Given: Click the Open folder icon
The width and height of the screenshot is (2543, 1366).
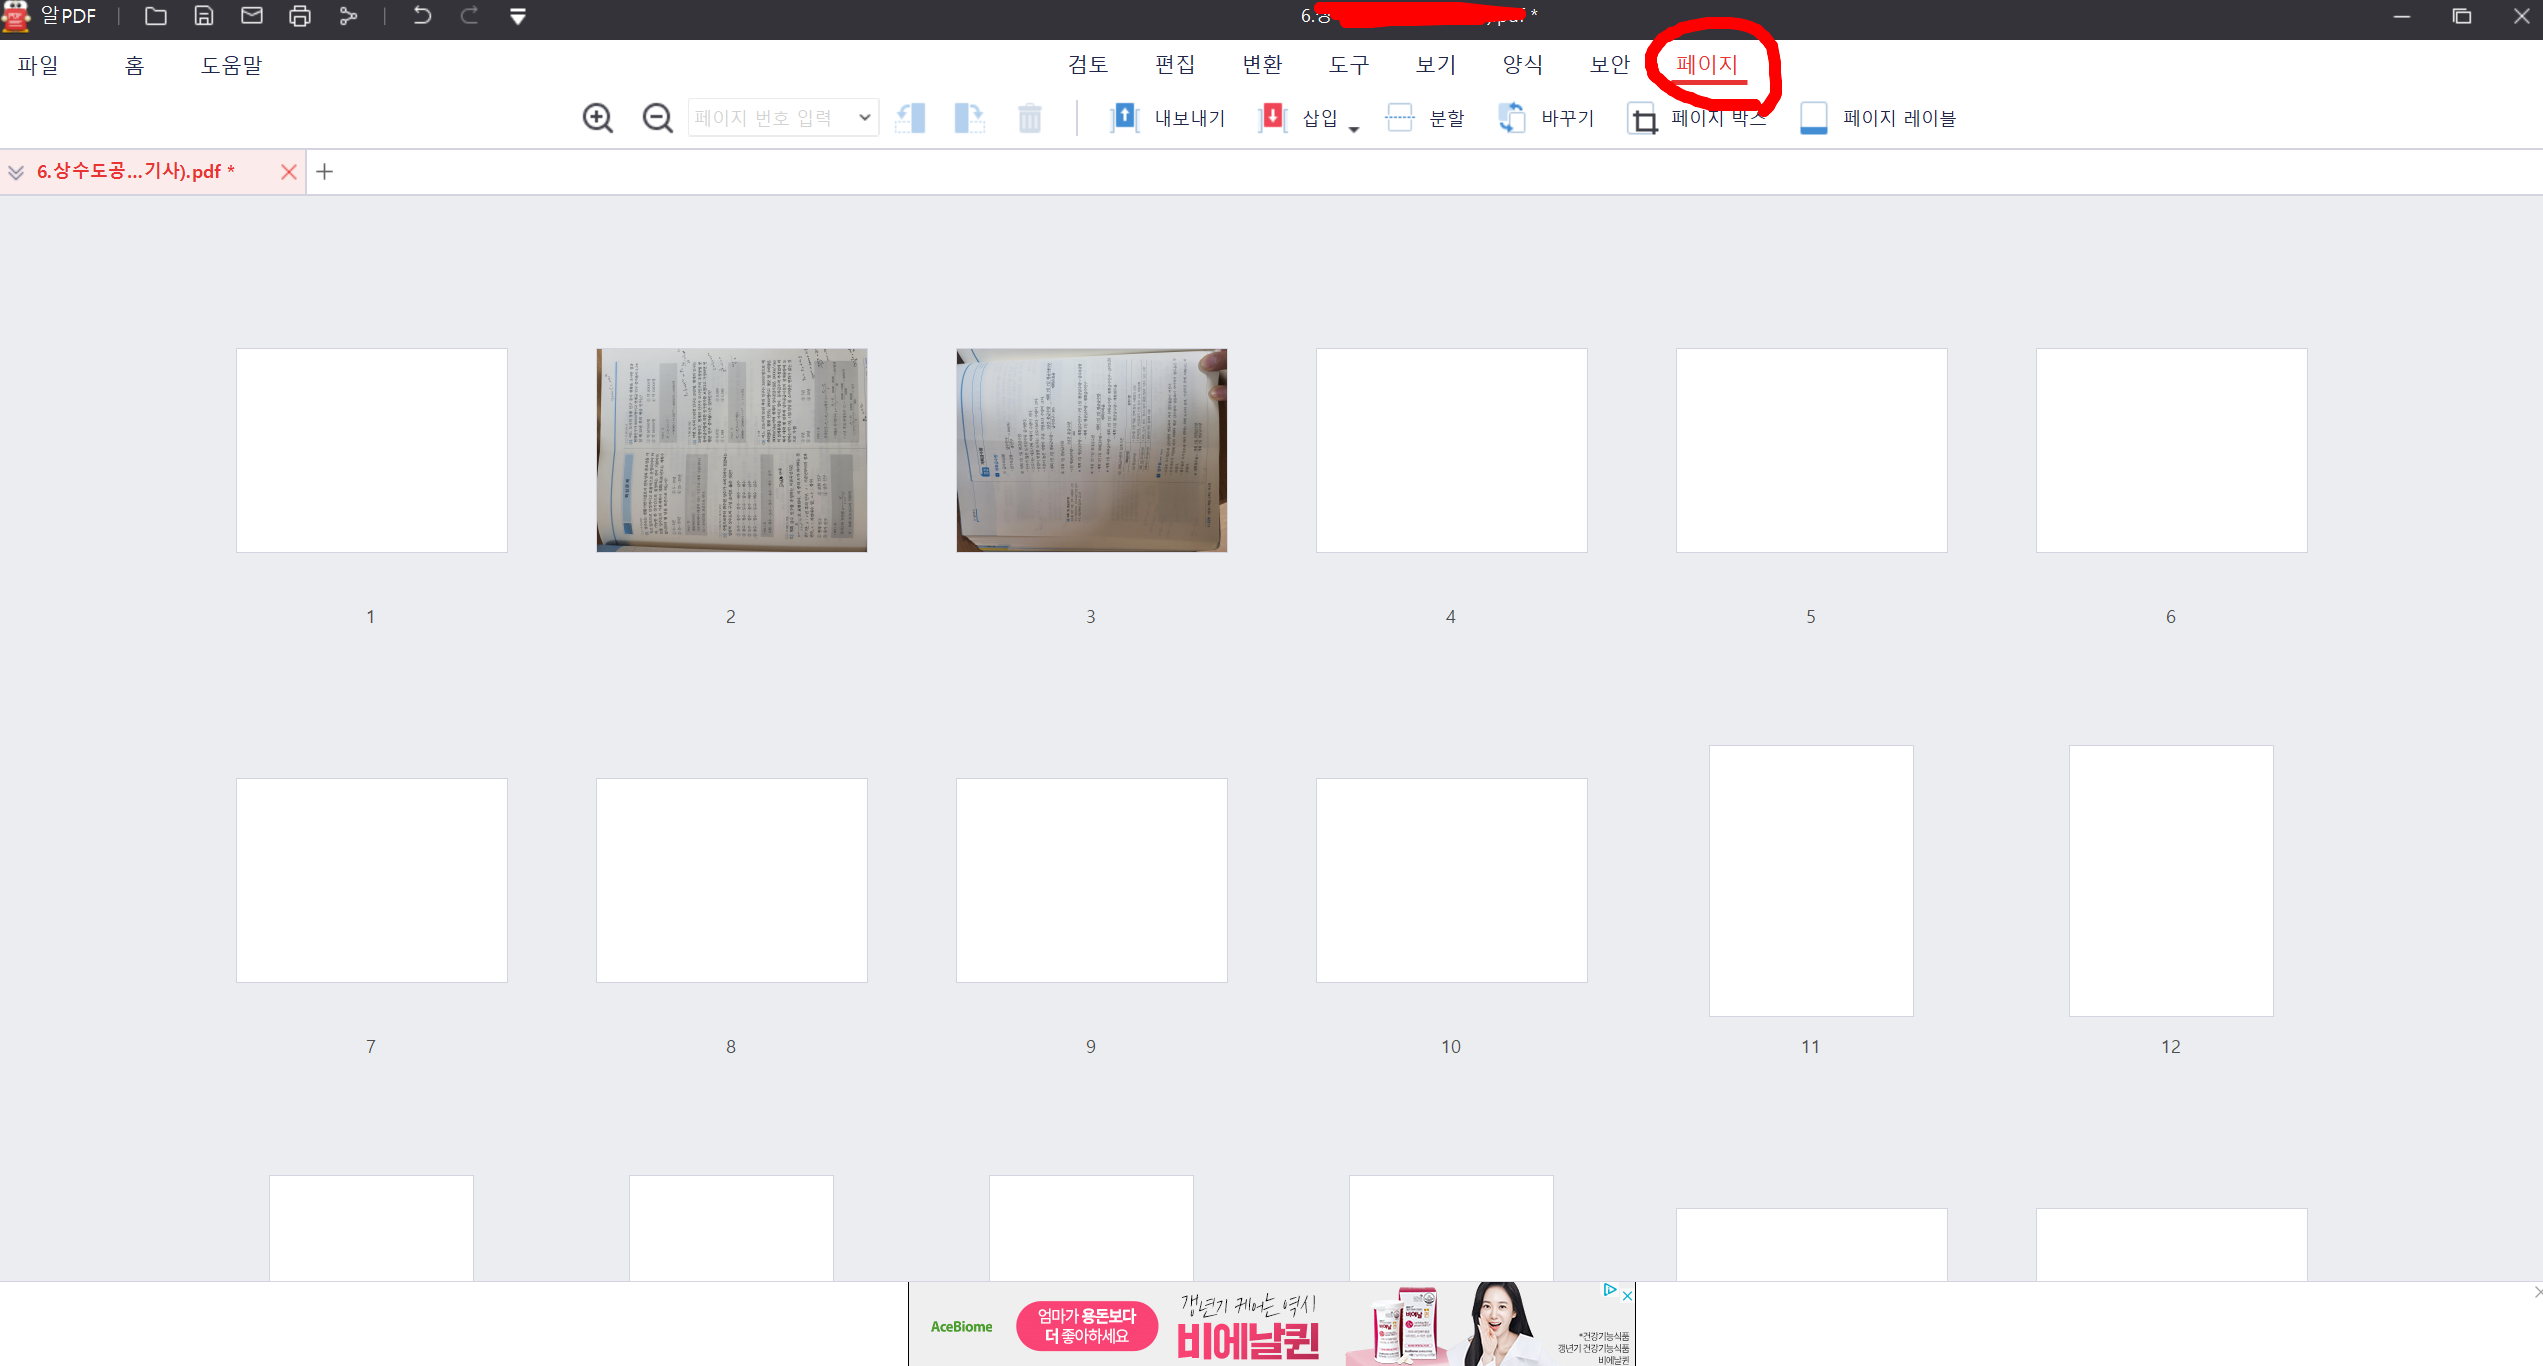Looking at the screenshot, I should click(155, 16).
